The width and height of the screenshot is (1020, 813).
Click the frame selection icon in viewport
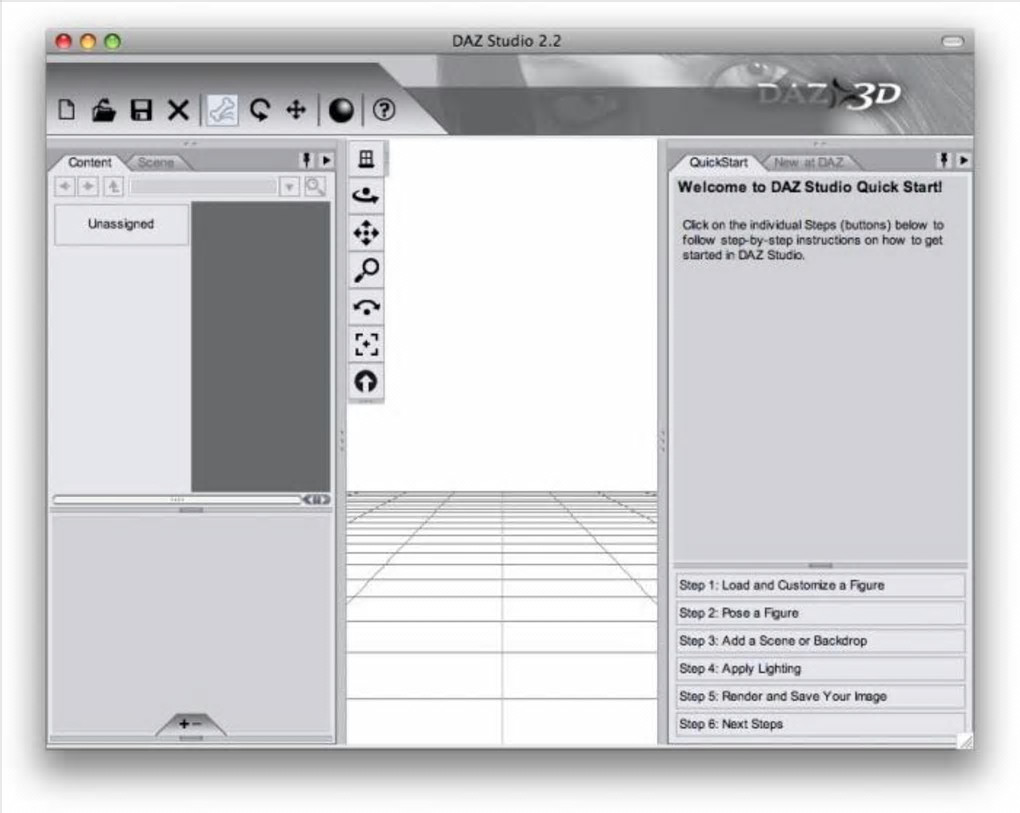(x=366, y=344)
